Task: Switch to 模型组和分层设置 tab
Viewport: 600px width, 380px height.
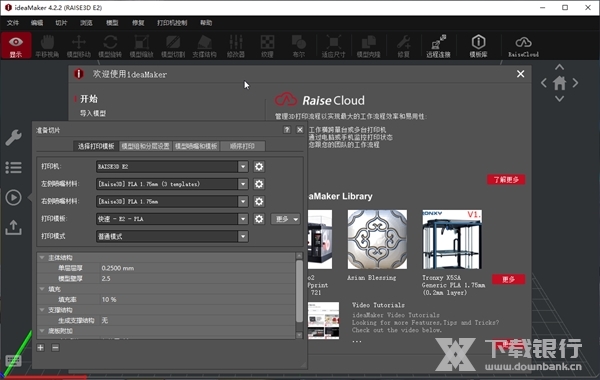Action: 145,146
